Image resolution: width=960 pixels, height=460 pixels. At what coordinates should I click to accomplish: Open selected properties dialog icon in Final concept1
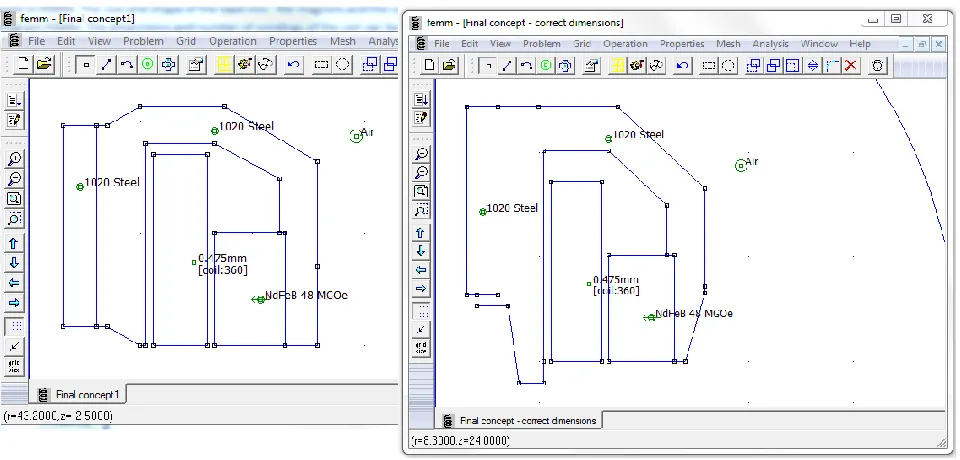tap(196, 64)
